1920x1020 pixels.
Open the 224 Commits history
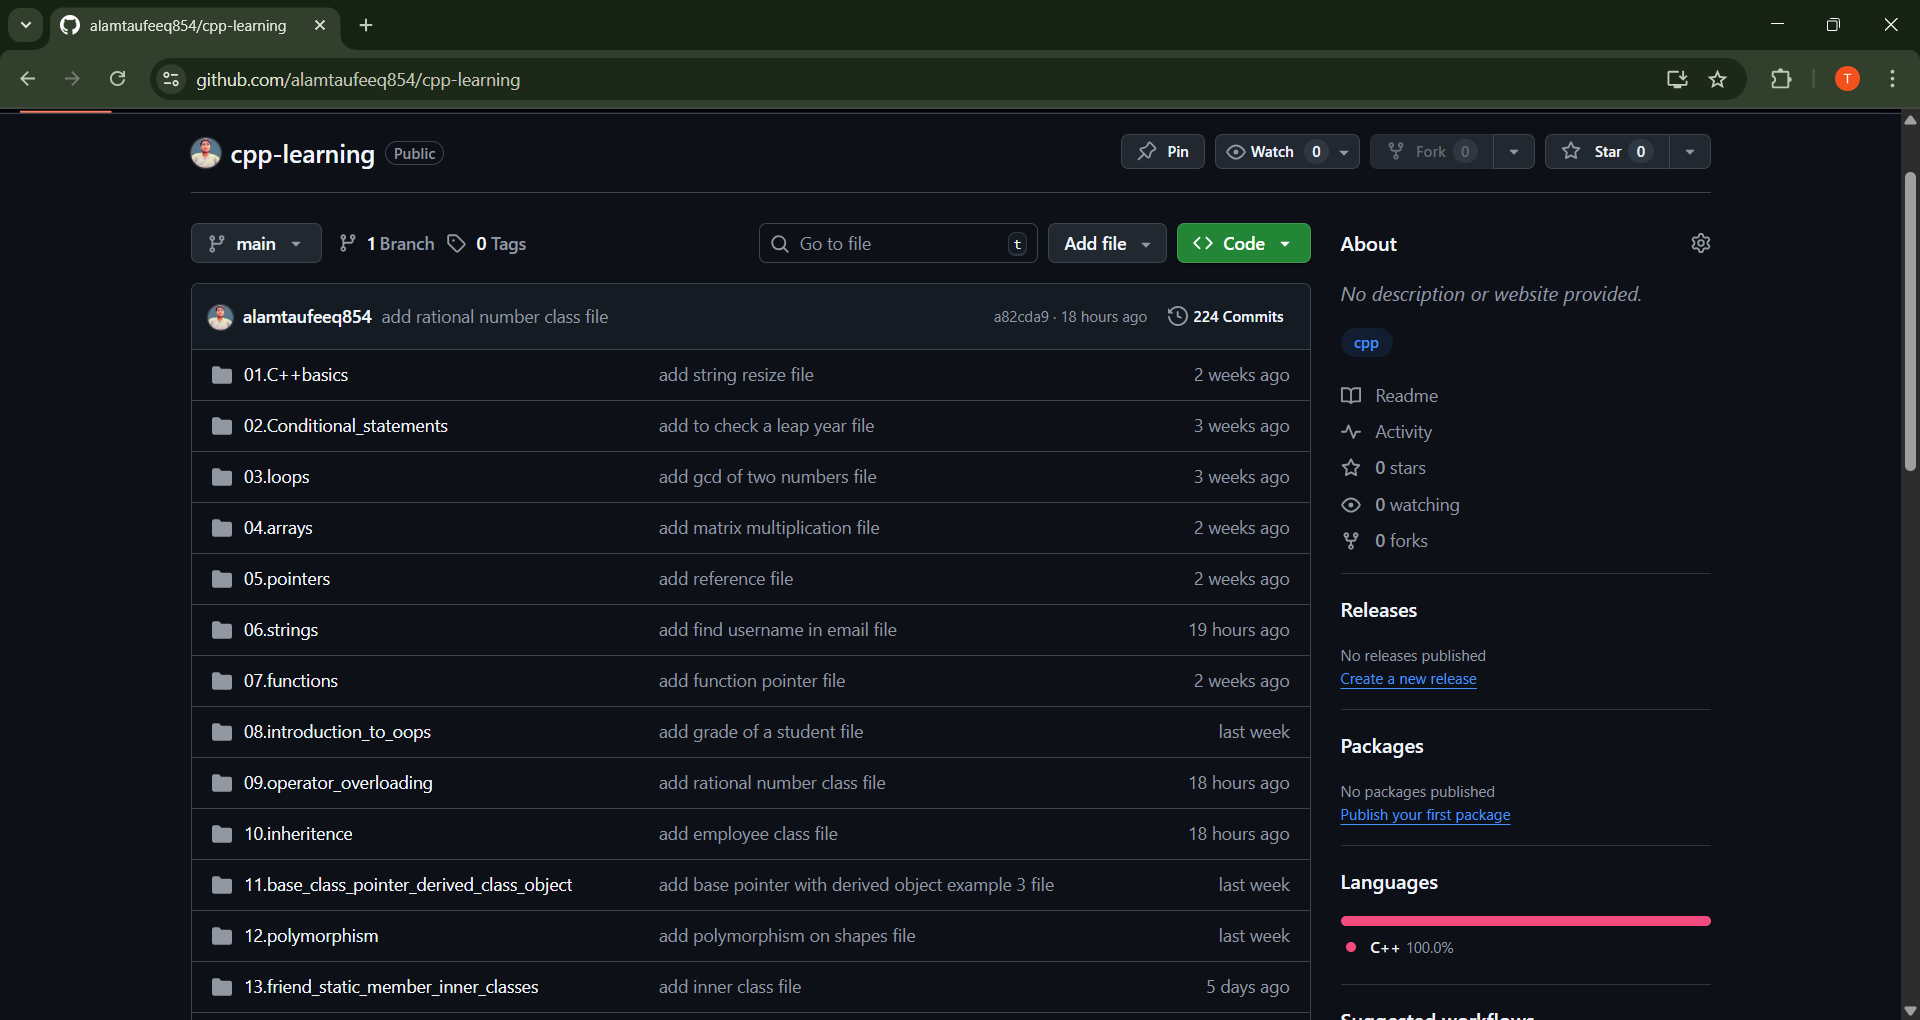pos(1226,316)
